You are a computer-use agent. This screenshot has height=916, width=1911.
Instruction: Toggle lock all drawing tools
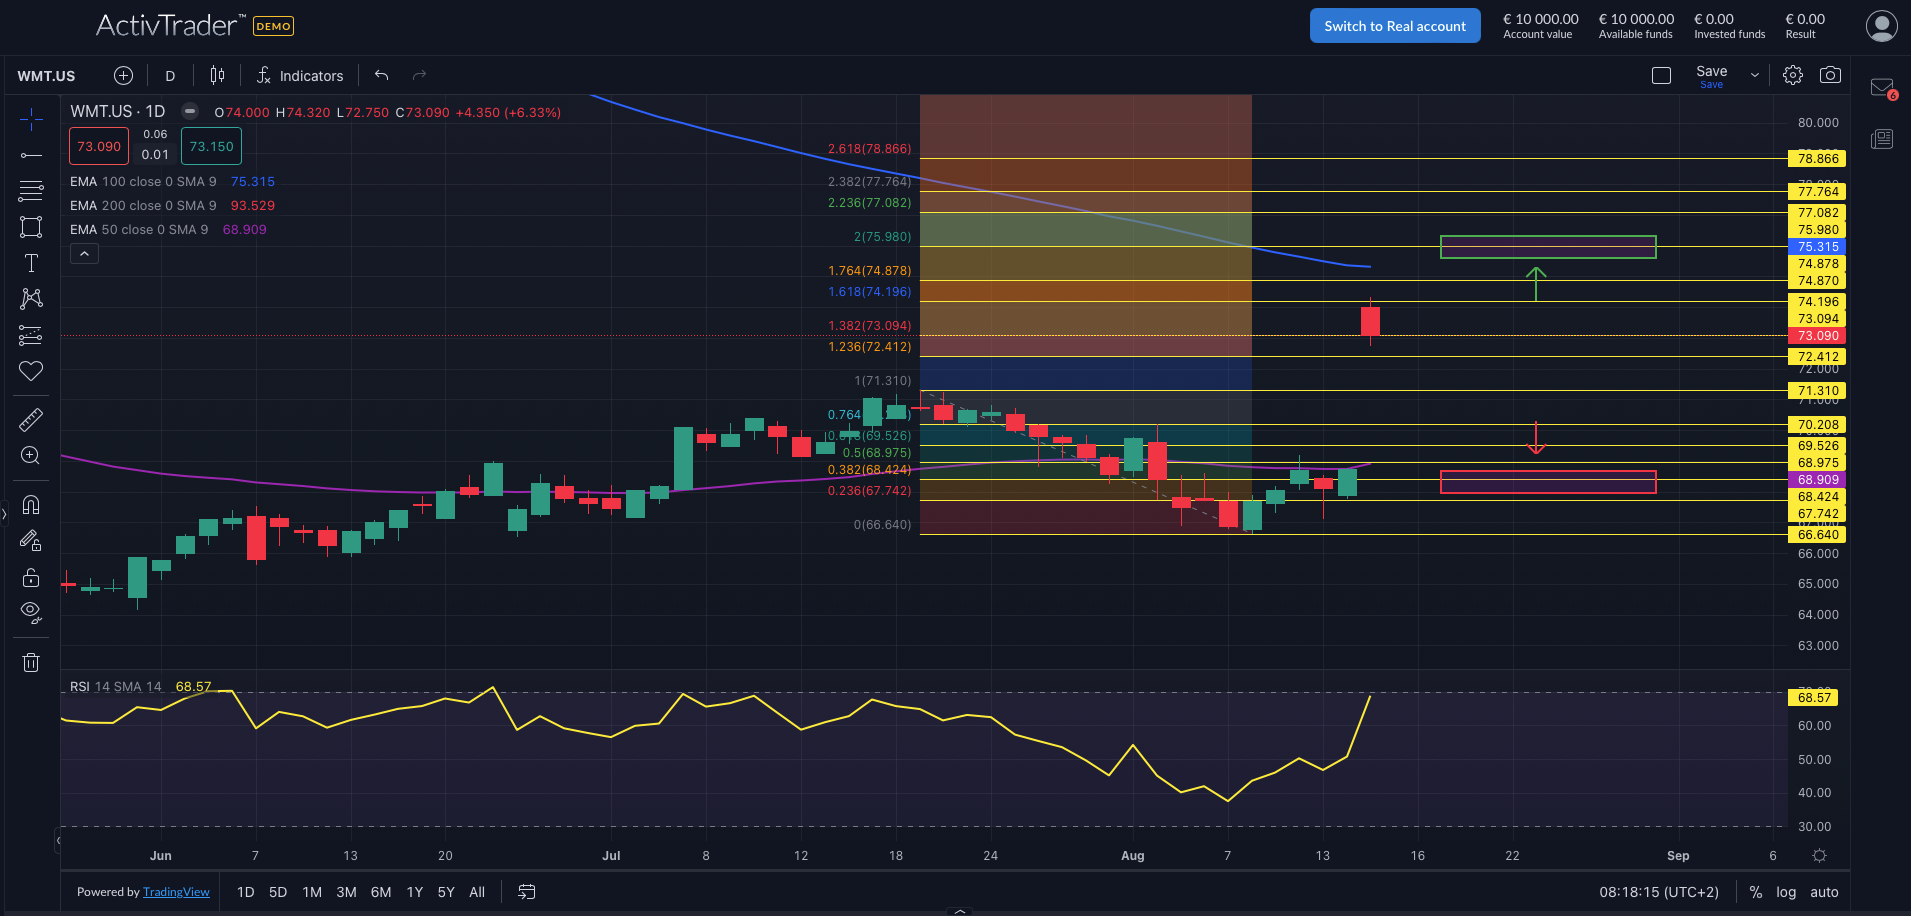(x=31, y=578)
